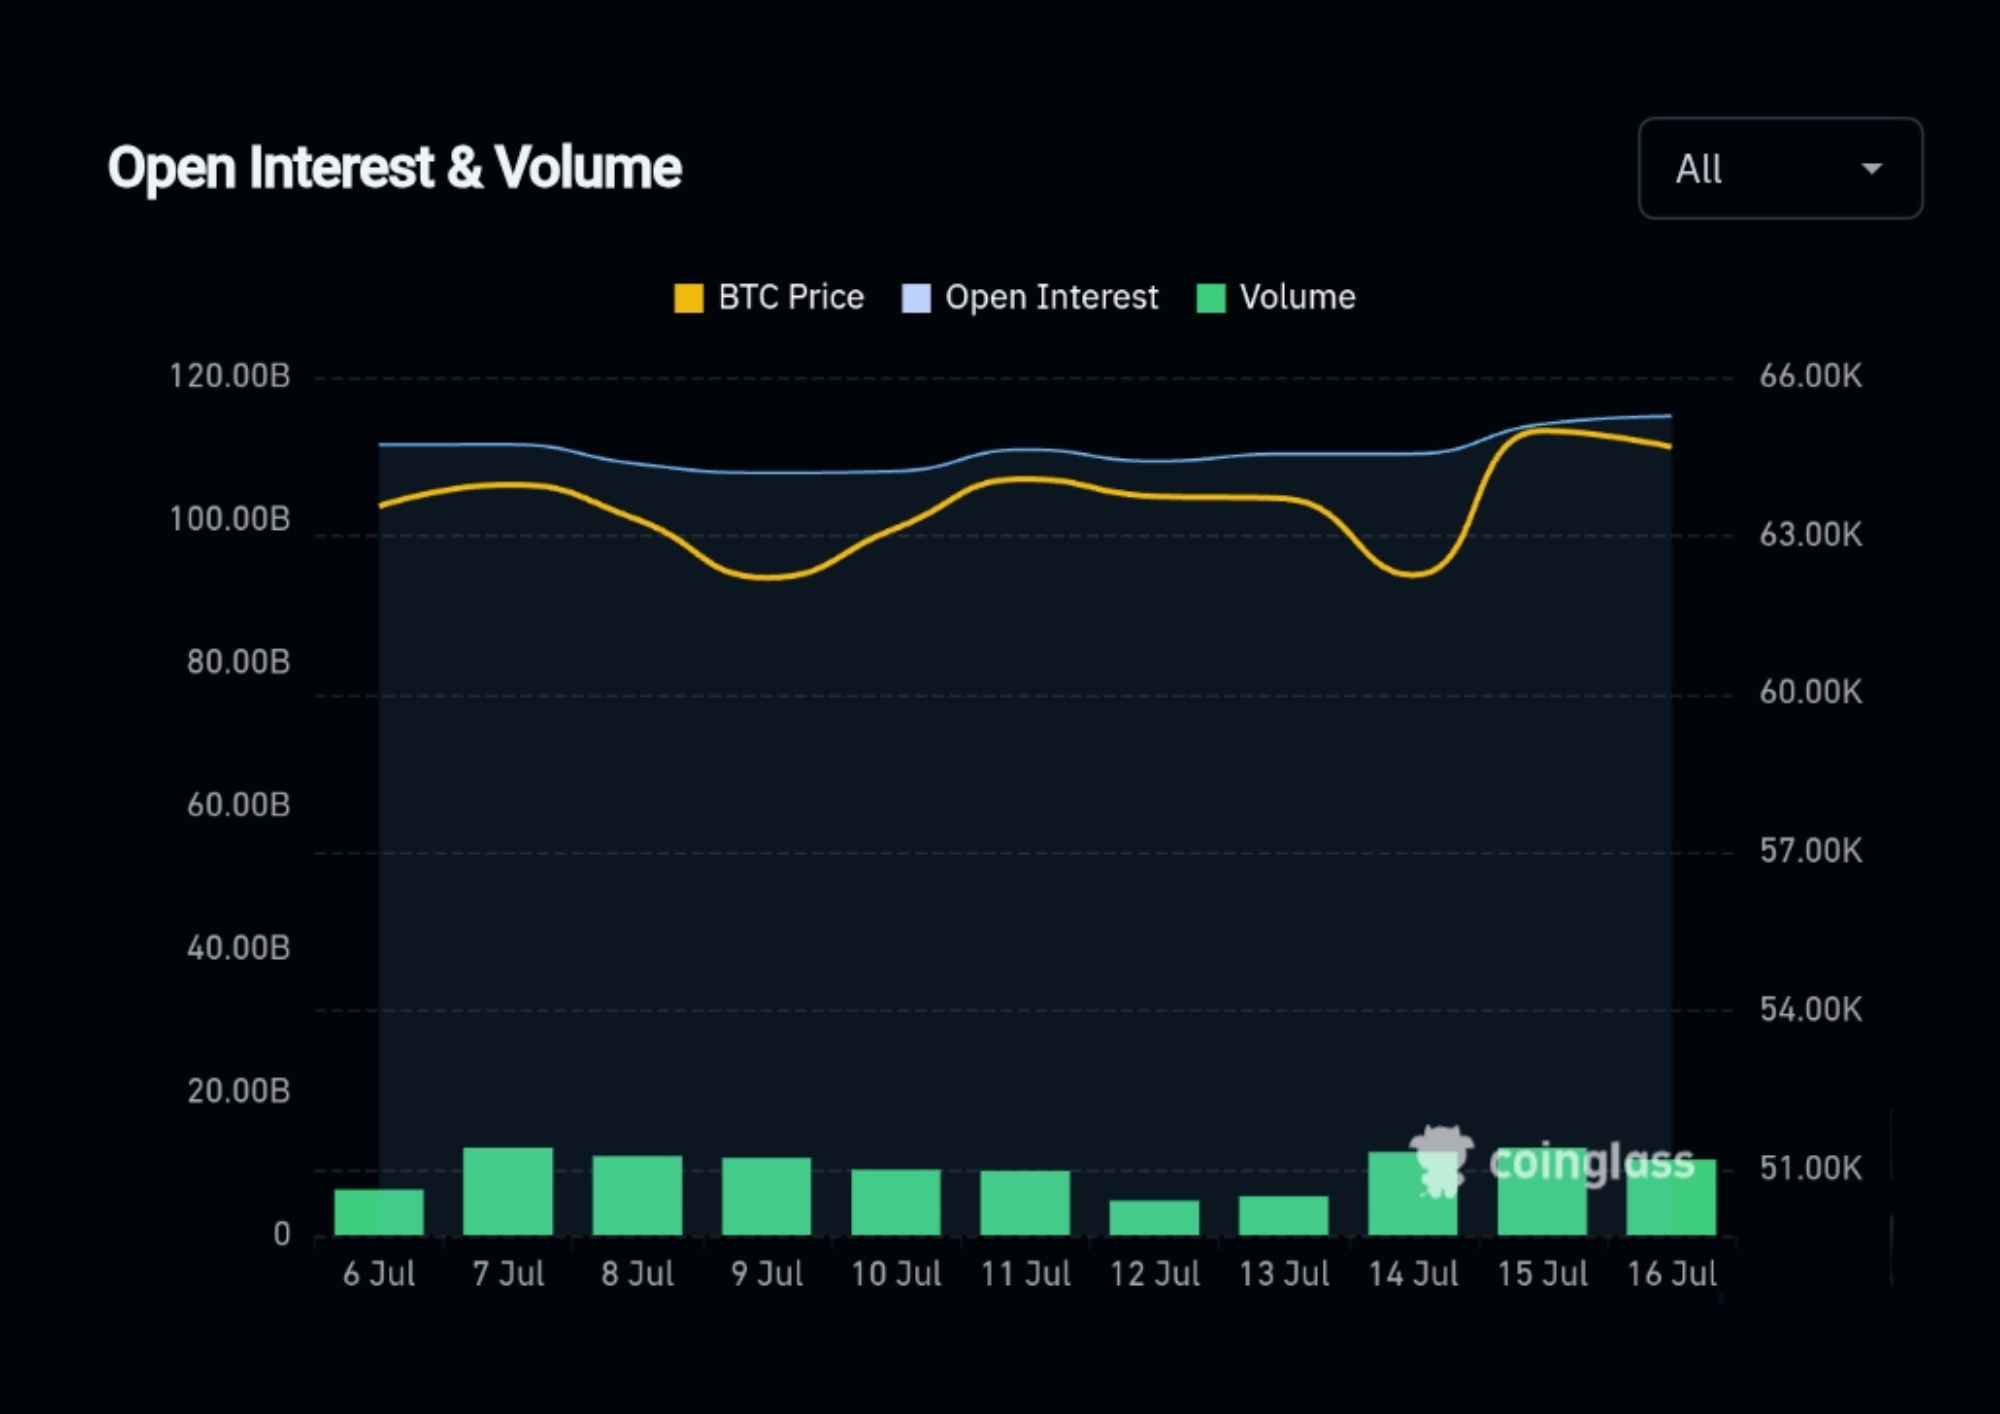Select the 13 Jul volume bar
Image resolution: width=2000 pixels, height=1414 pixels.
pos(1283,1216)
